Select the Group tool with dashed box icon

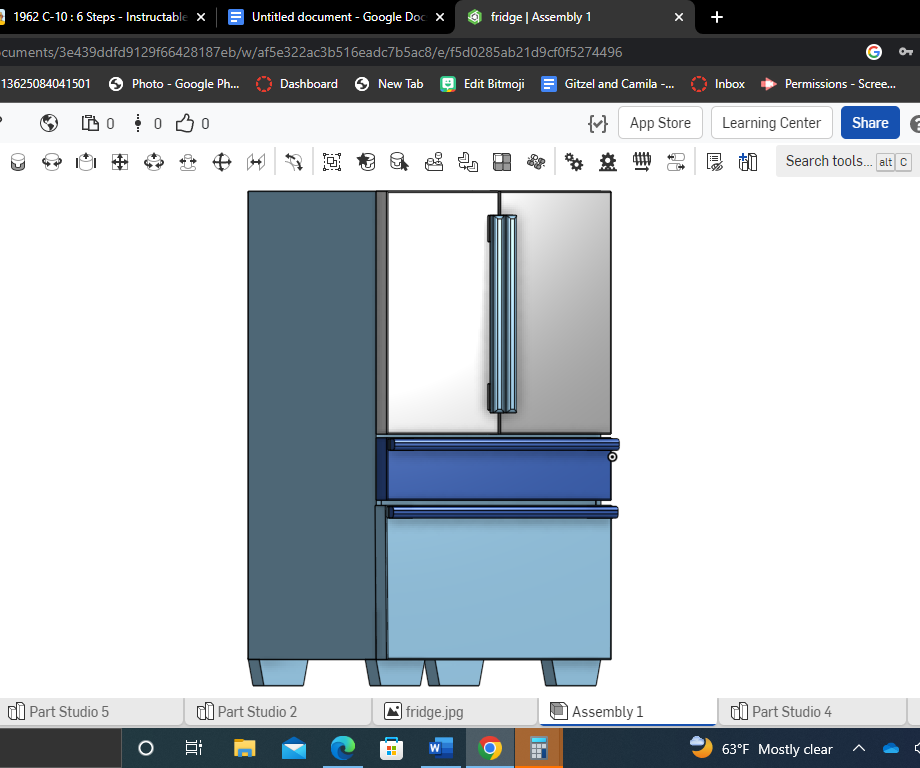[x=332, y=162]
